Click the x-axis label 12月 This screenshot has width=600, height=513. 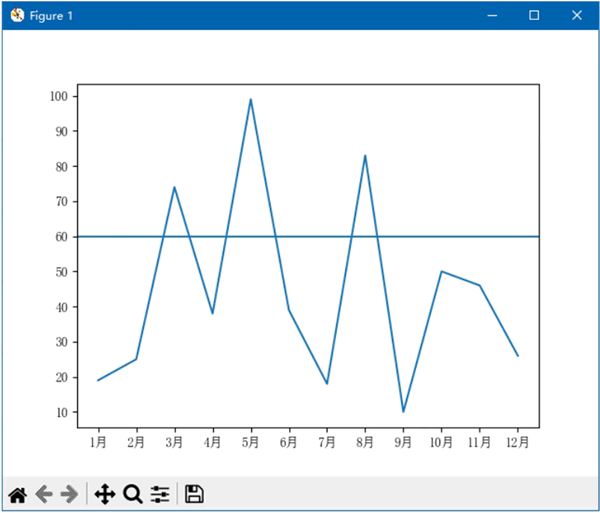(x=518, y=442)
